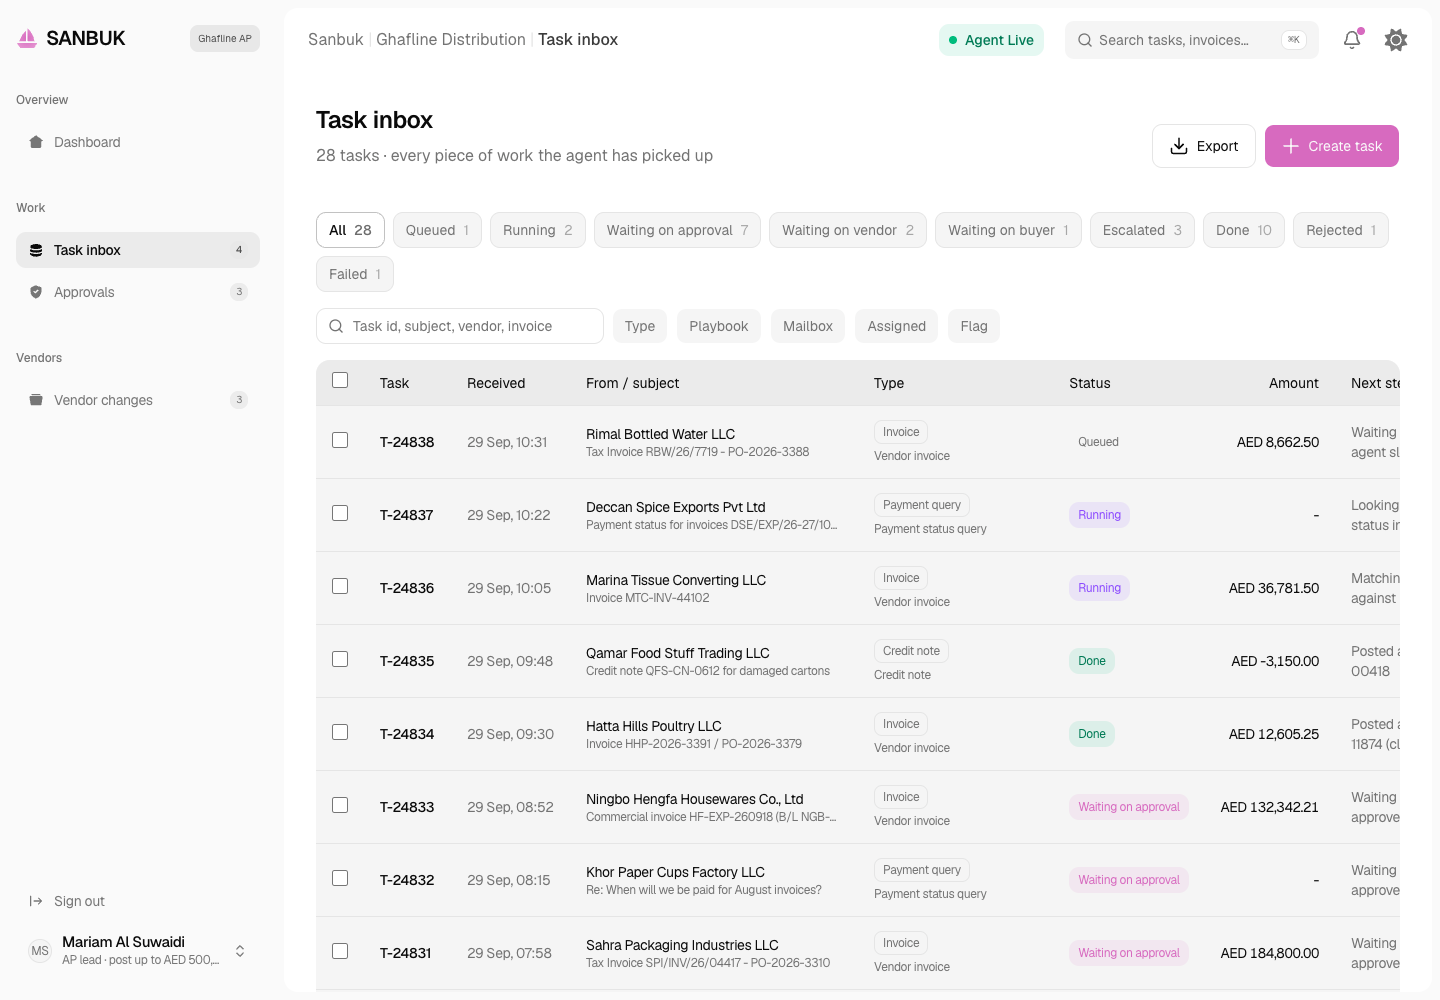
Task: Tick the T-24836 row checkbox
Action: pos(340,586)
